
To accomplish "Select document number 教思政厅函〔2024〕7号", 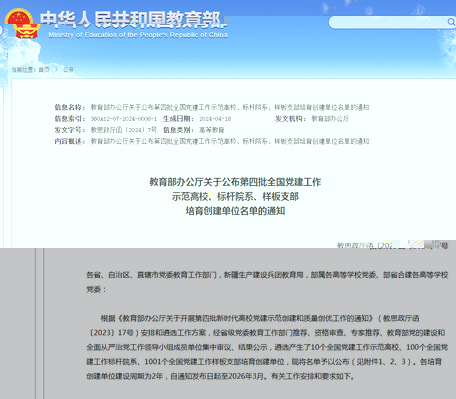I will click(124, 130).
